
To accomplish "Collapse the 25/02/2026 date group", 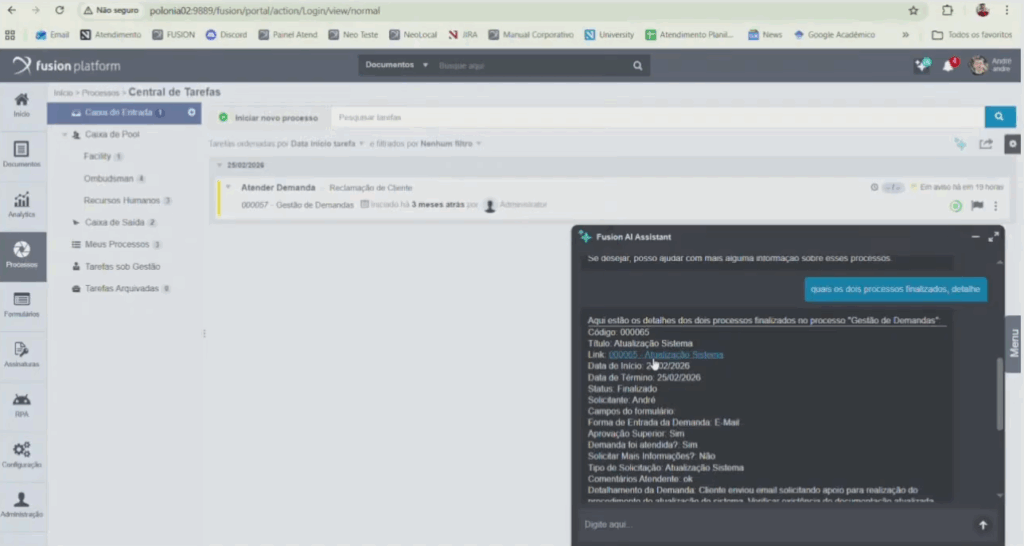I will pyautogui.click(x=219, y=165).
